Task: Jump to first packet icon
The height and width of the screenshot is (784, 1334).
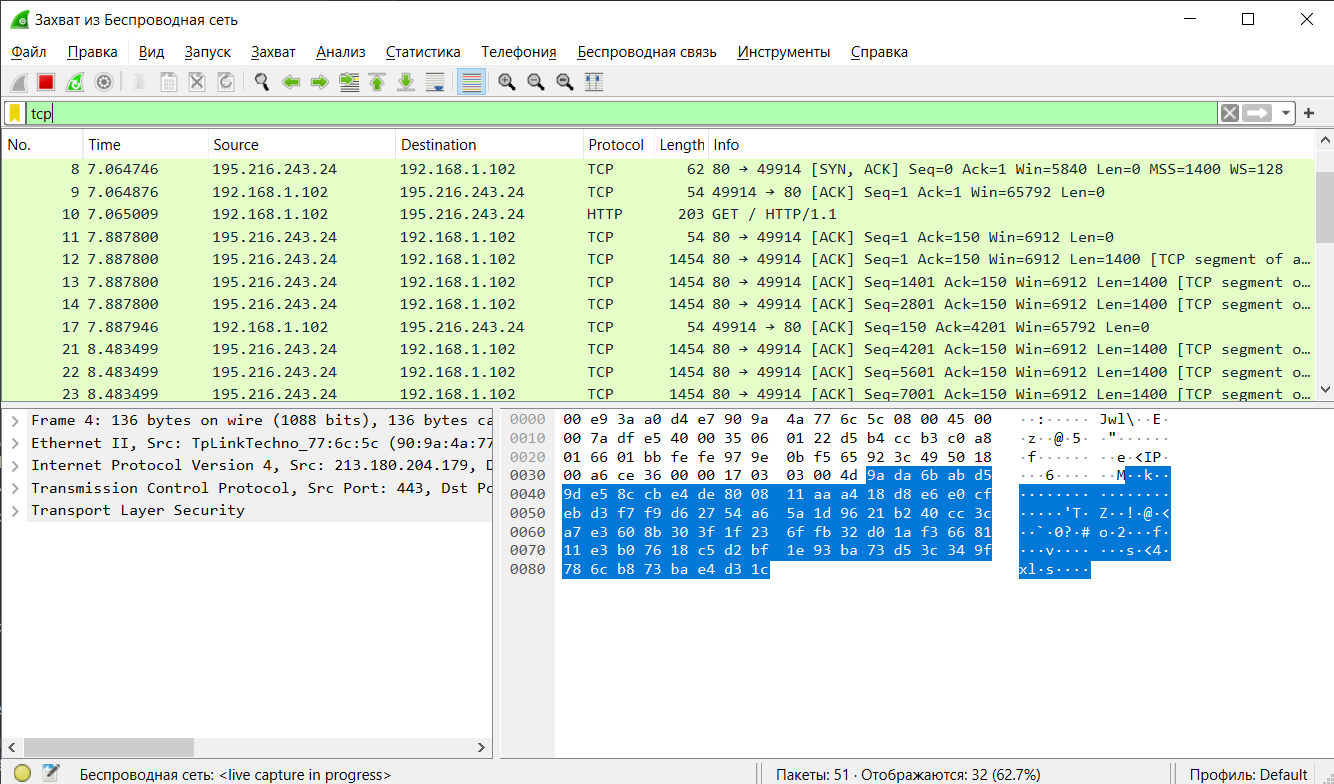Action: [377, 82]
